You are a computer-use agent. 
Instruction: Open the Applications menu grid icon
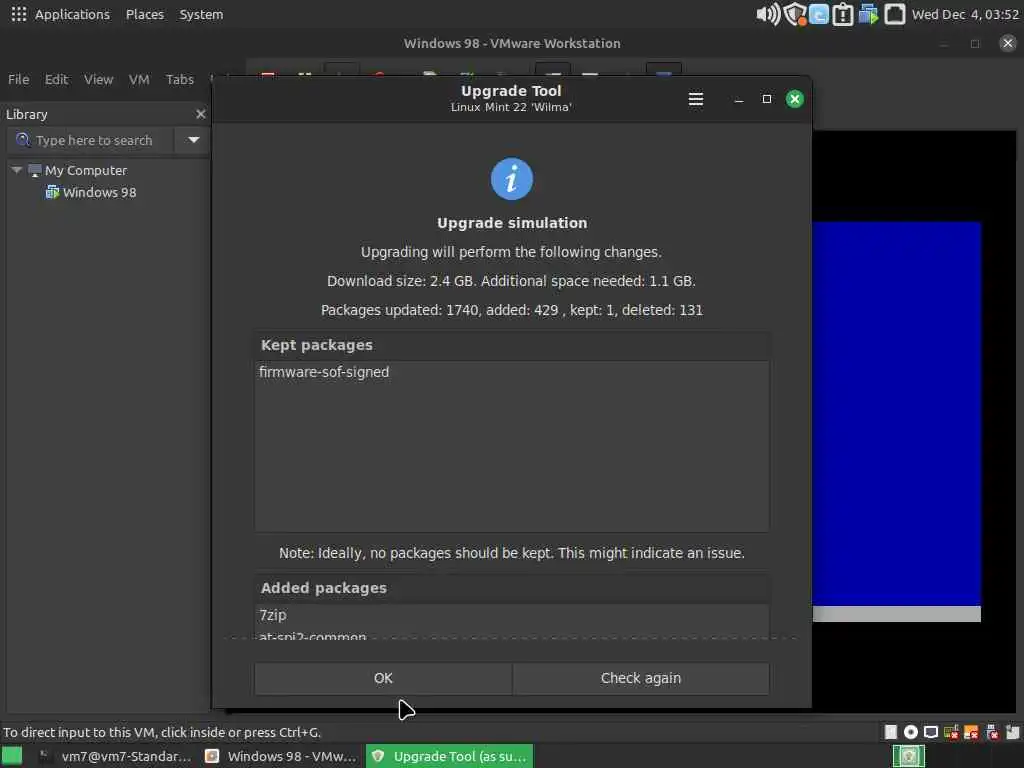pyautogui.click(x=18, y=14)
